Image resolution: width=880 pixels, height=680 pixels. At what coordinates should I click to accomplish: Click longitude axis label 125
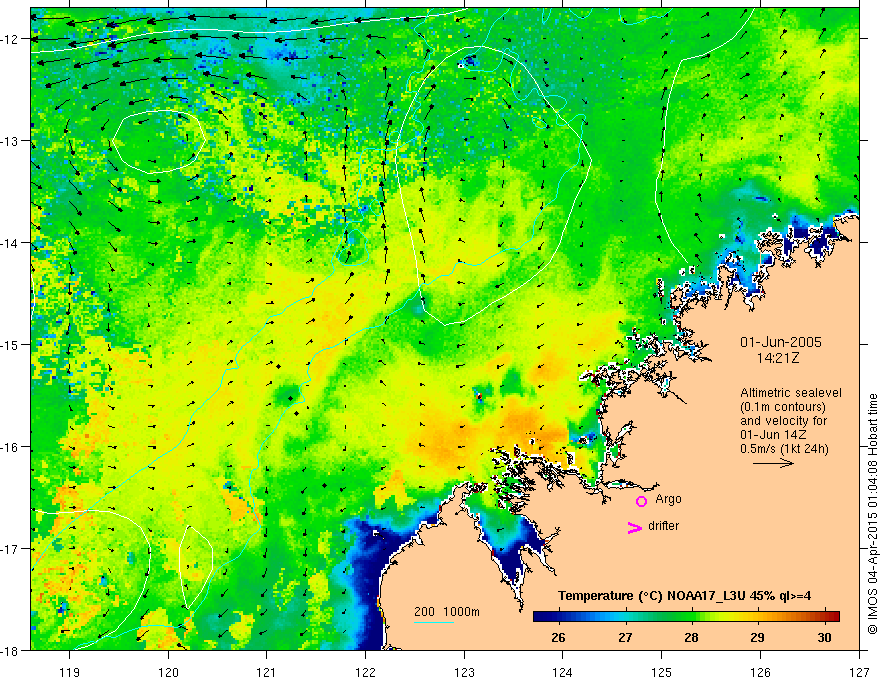tap(662, 672)
